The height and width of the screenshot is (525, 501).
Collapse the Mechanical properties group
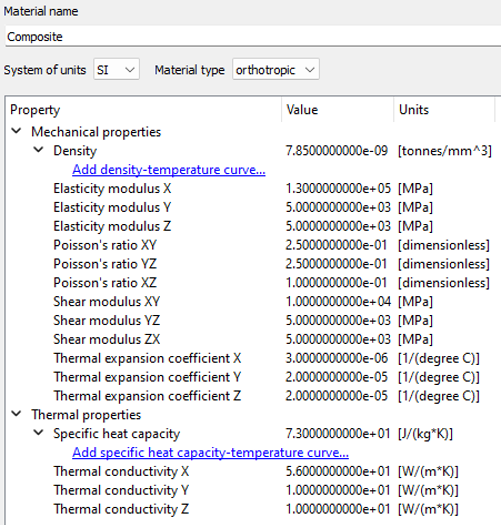pos(16,131)
